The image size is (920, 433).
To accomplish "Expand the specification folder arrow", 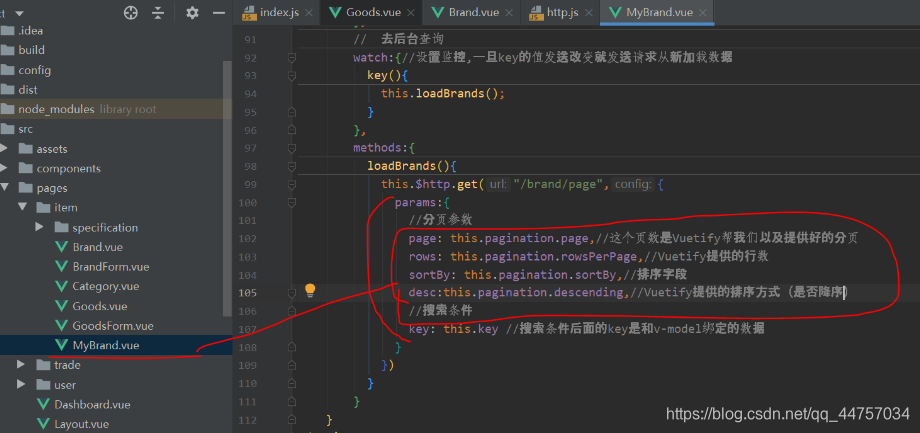I will 39,227.
